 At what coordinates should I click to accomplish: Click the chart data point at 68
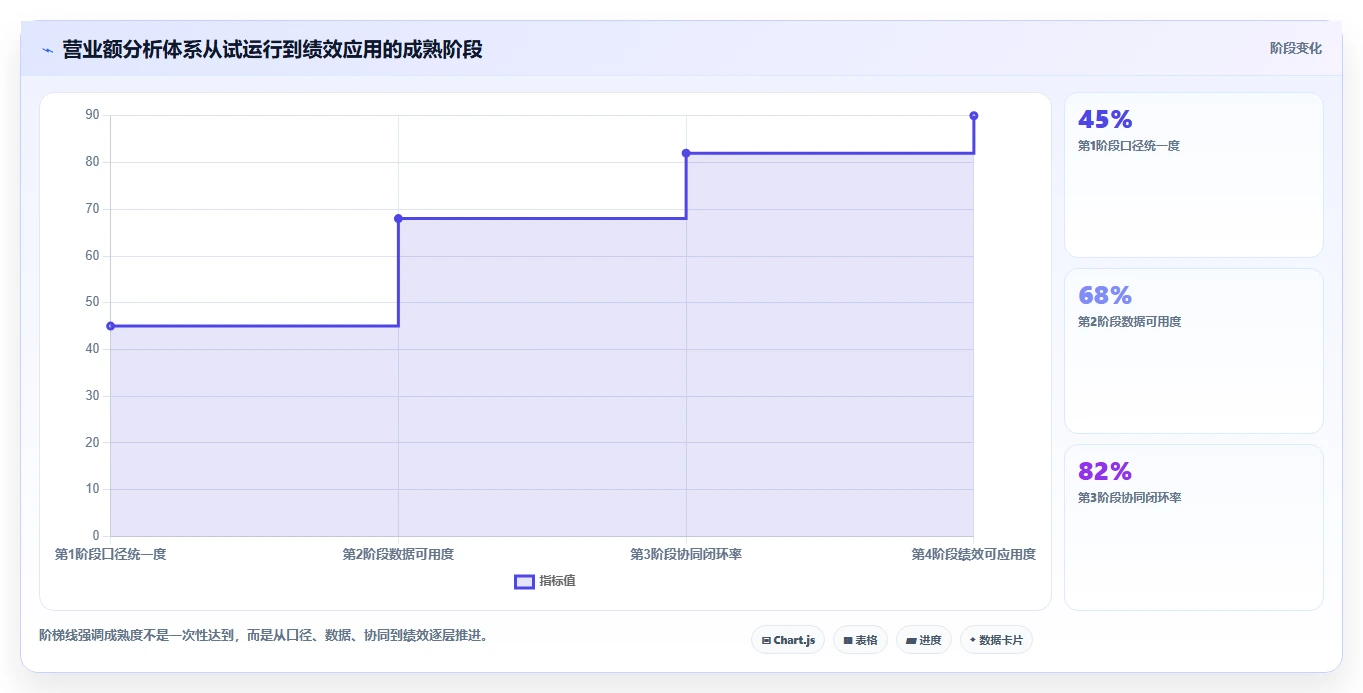point(398,218)
